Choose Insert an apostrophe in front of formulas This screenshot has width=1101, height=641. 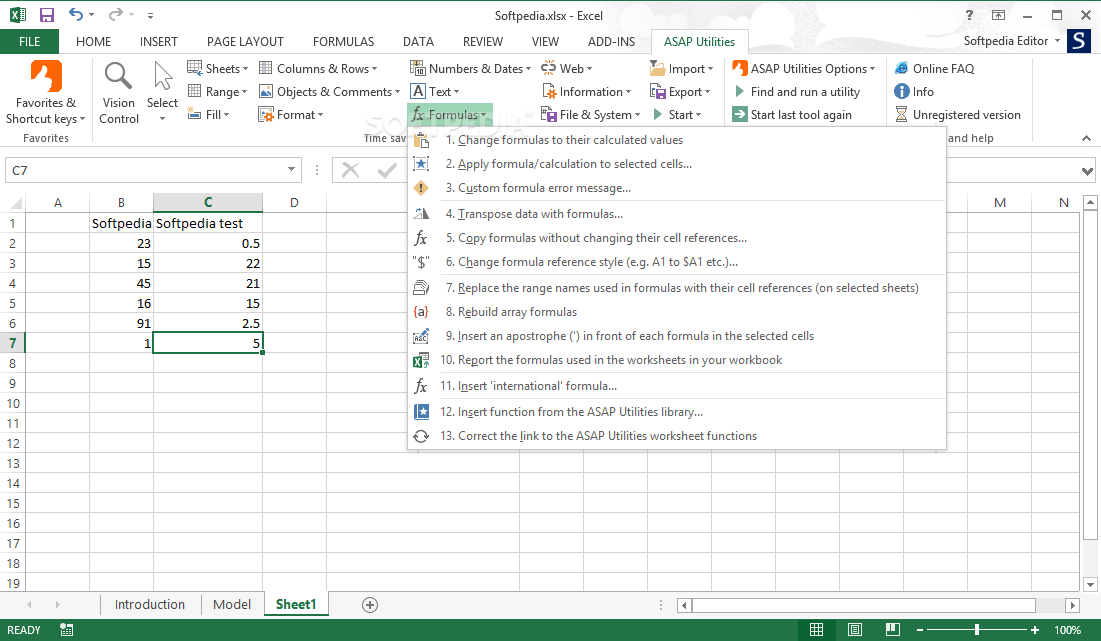677,336
